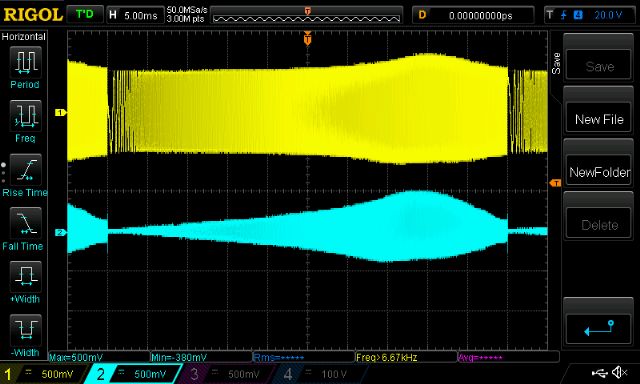Select the Period measurement icon
The image size is (640, 384).
(25, 62)
